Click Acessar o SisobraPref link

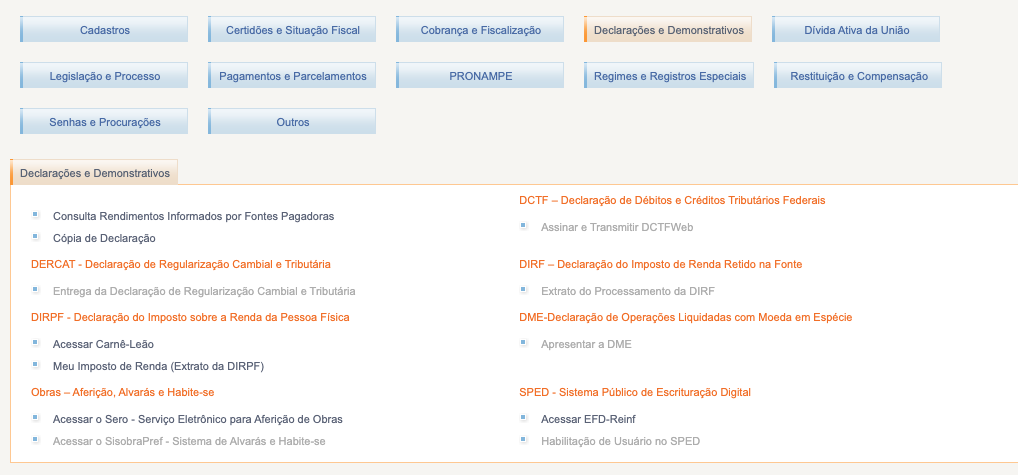point(189,441)
